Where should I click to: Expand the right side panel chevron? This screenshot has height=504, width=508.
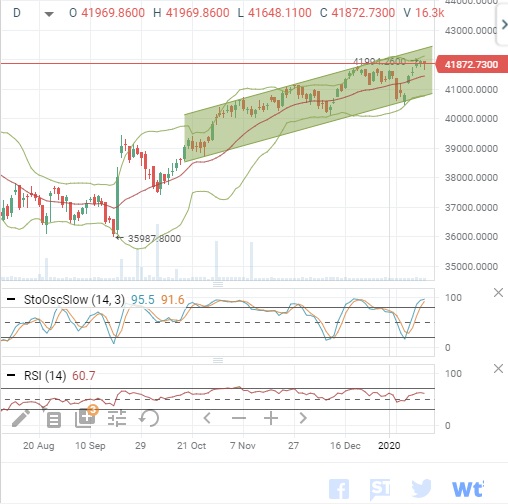pos(504,25)
